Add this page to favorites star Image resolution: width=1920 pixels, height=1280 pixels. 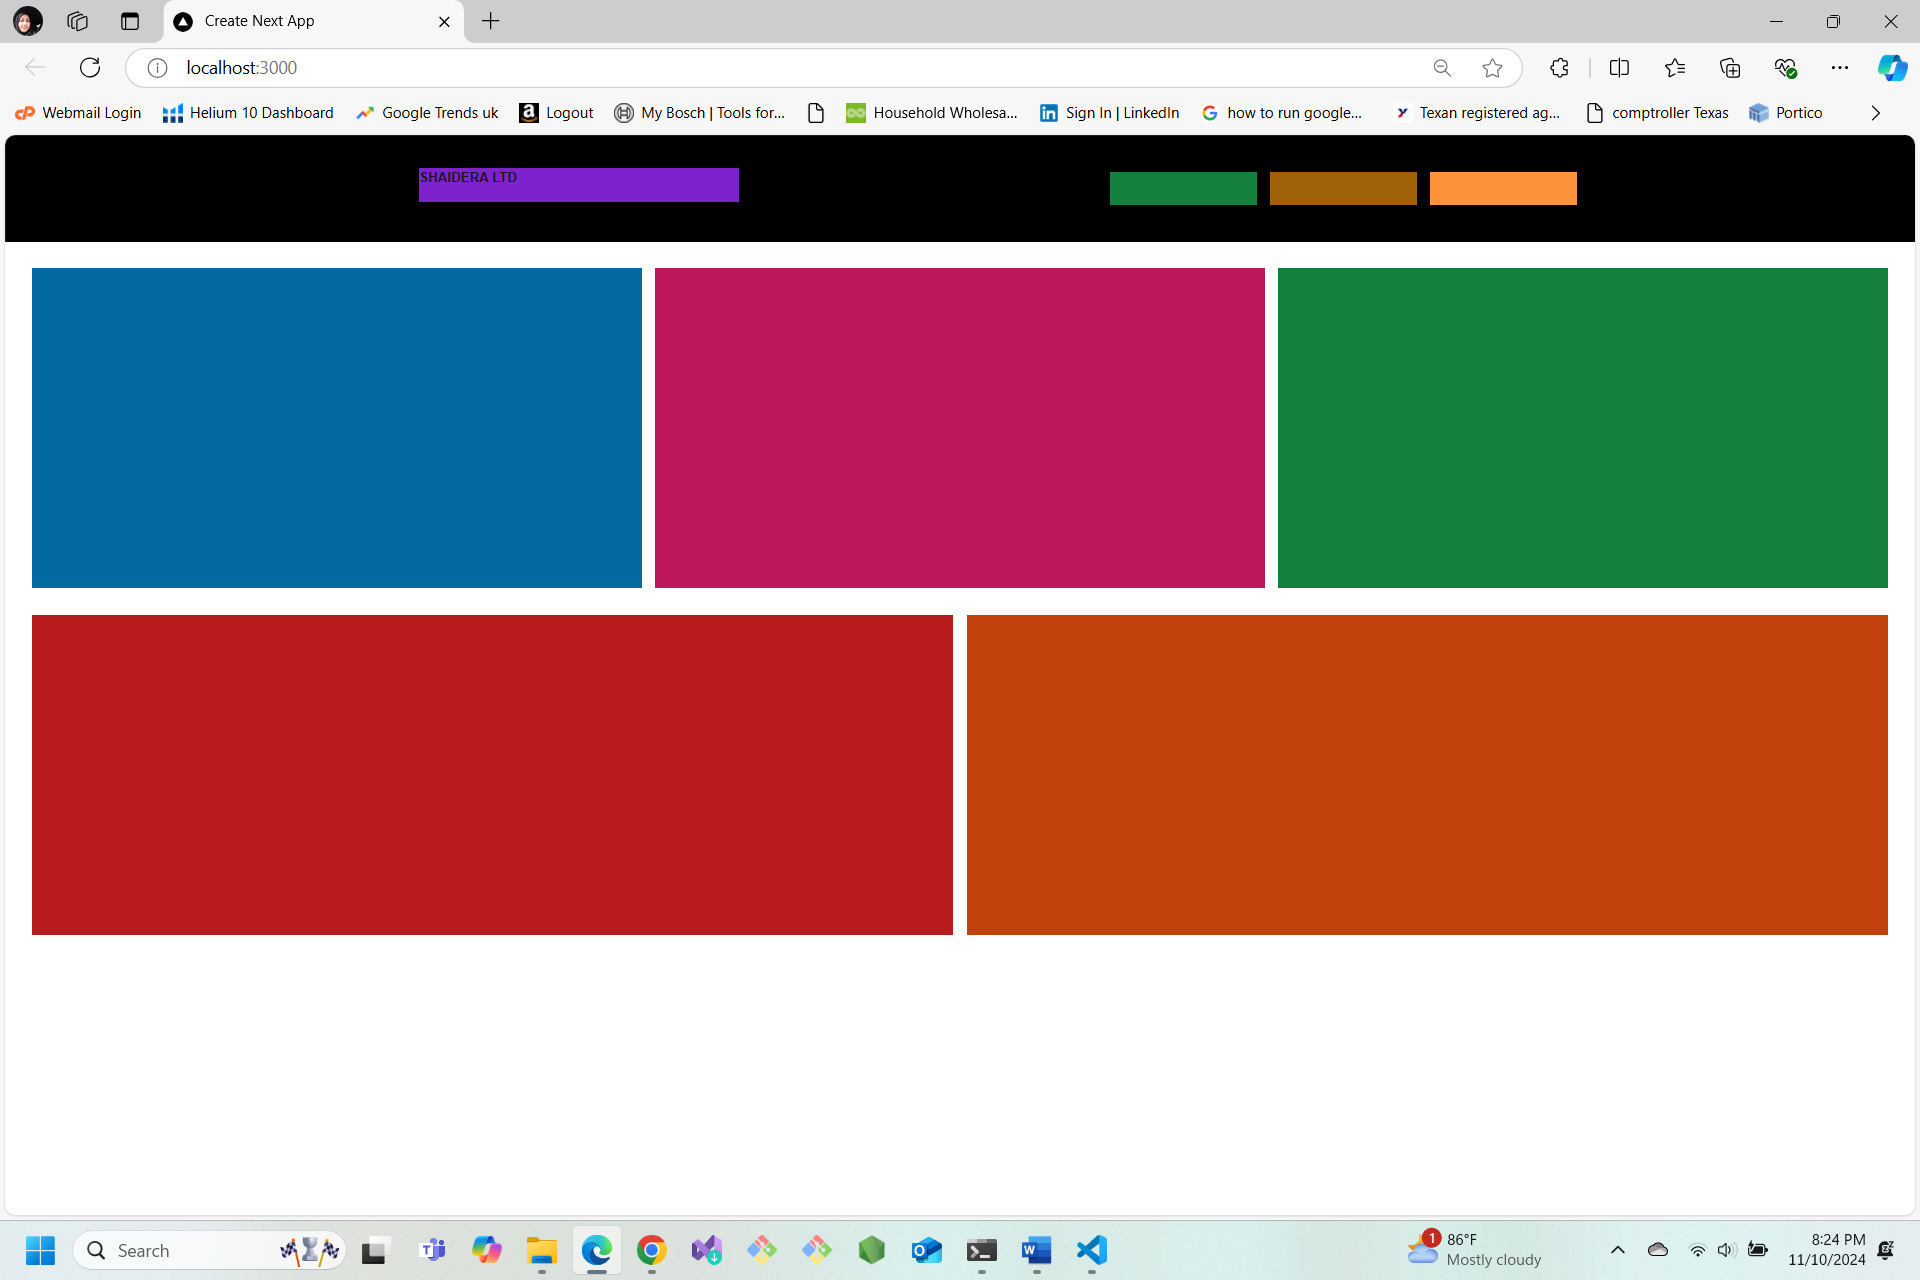click(1492, 68)
